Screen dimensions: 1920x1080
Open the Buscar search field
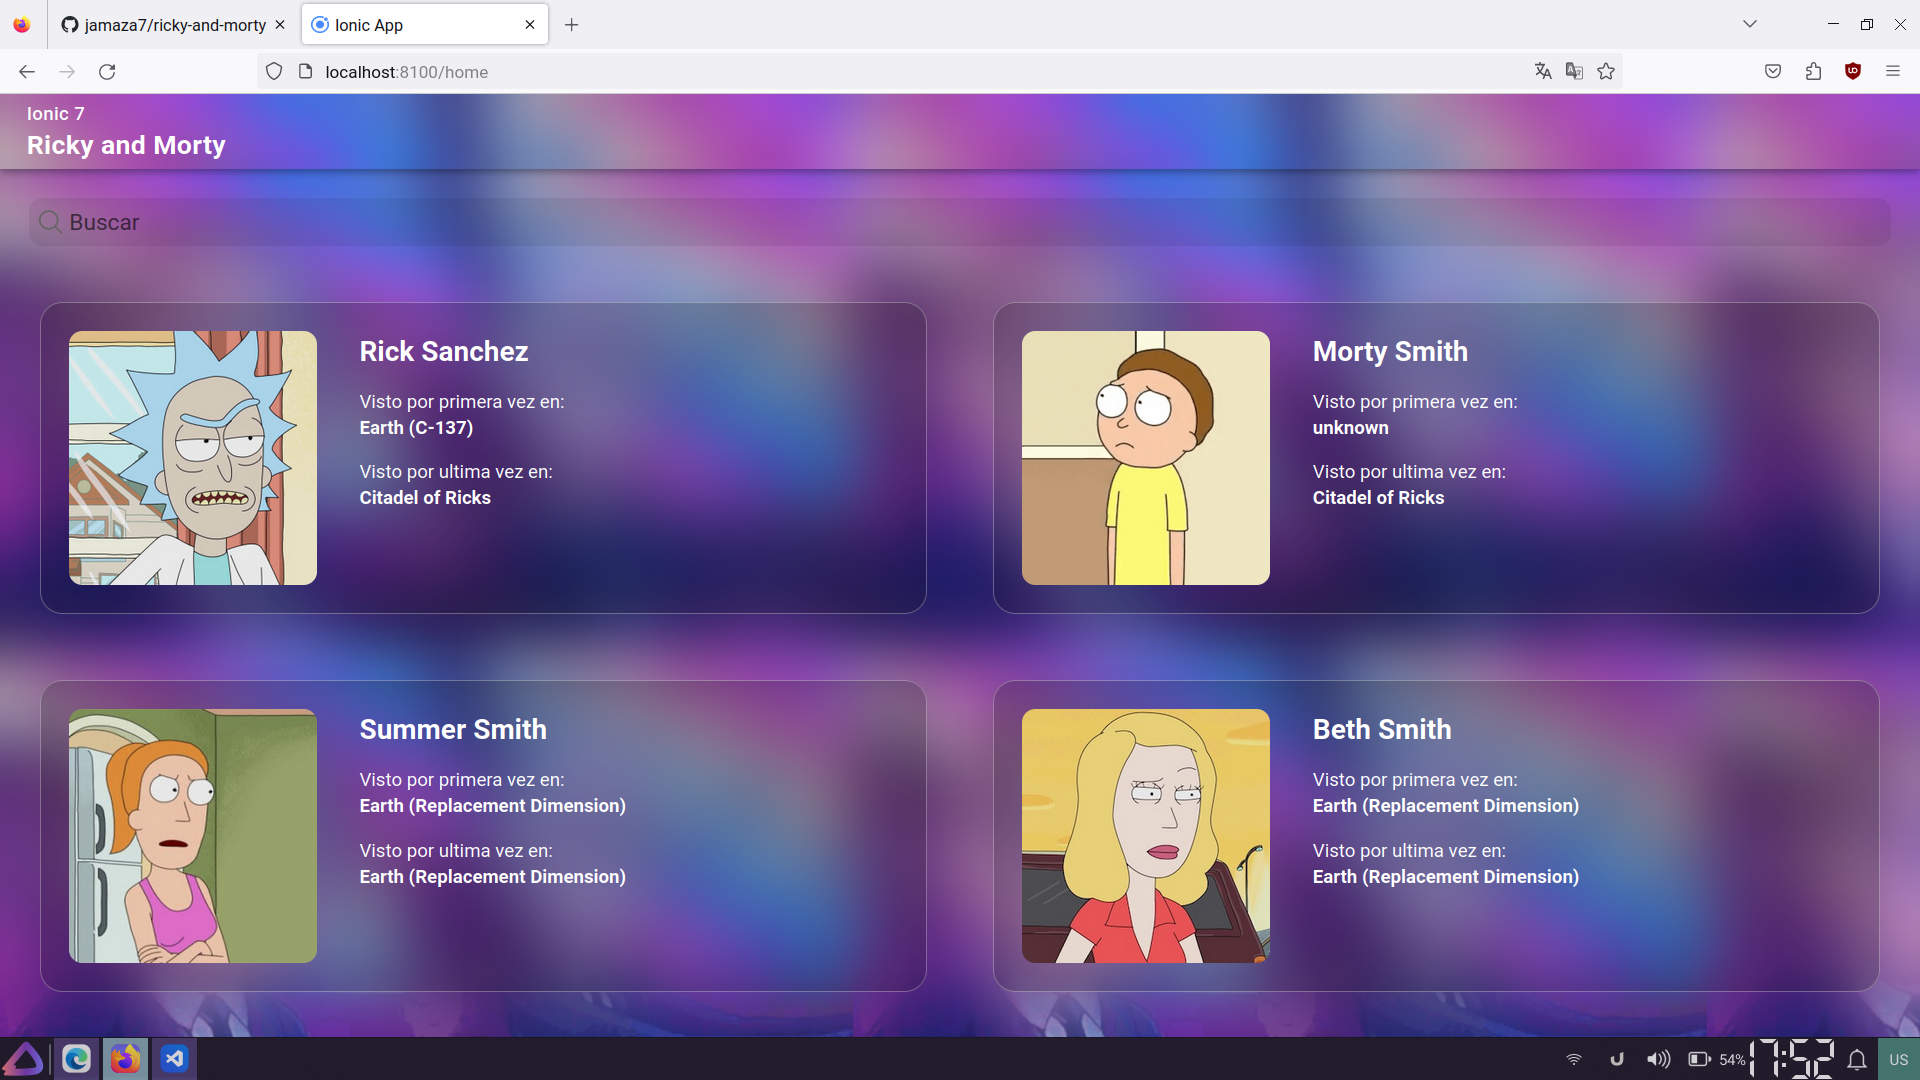pos(960,222)
